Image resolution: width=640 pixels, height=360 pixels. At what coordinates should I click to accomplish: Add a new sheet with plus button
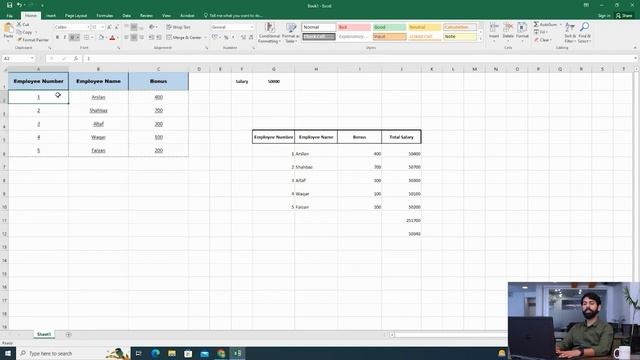(68, 334)
